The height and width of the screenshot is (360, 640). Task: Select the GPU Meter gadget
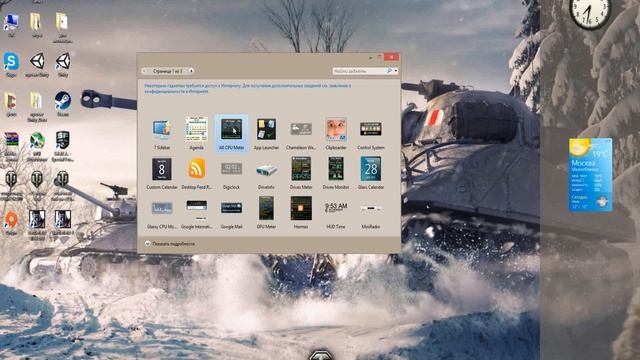pyautogui.click(x=266, y=213)
